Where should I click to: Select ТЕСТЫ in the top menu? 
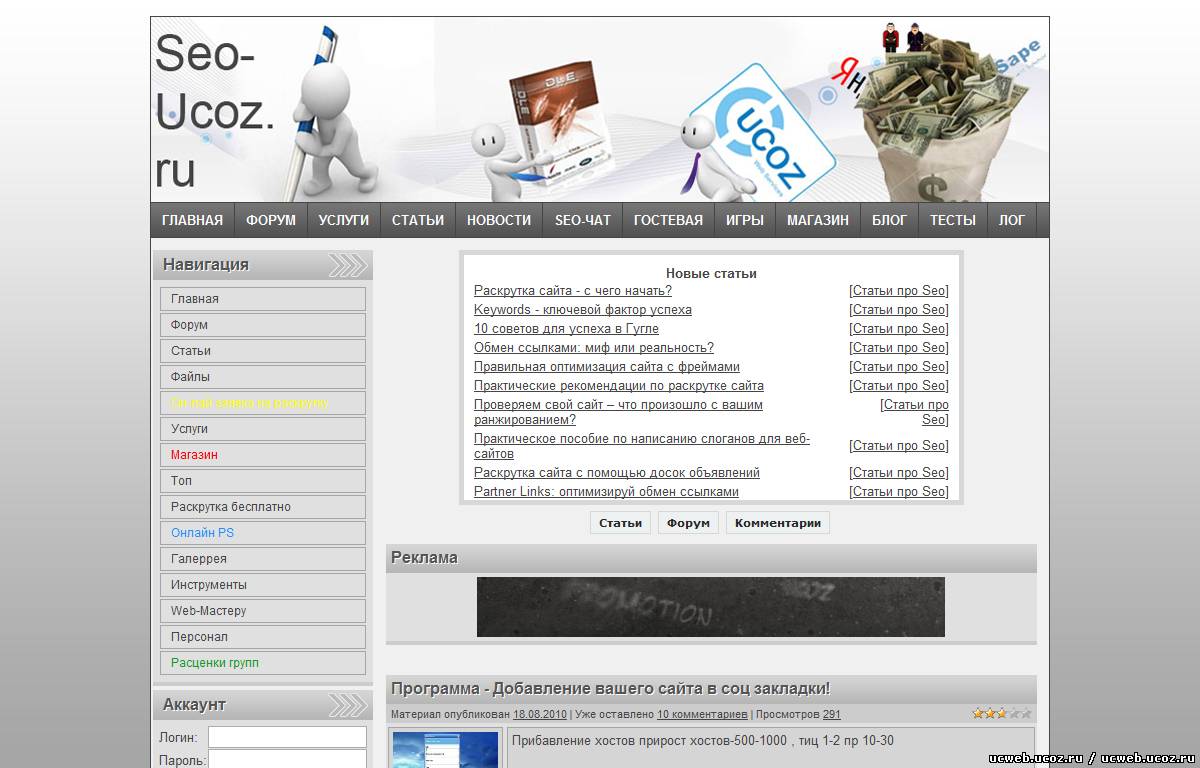coord(953,220)
